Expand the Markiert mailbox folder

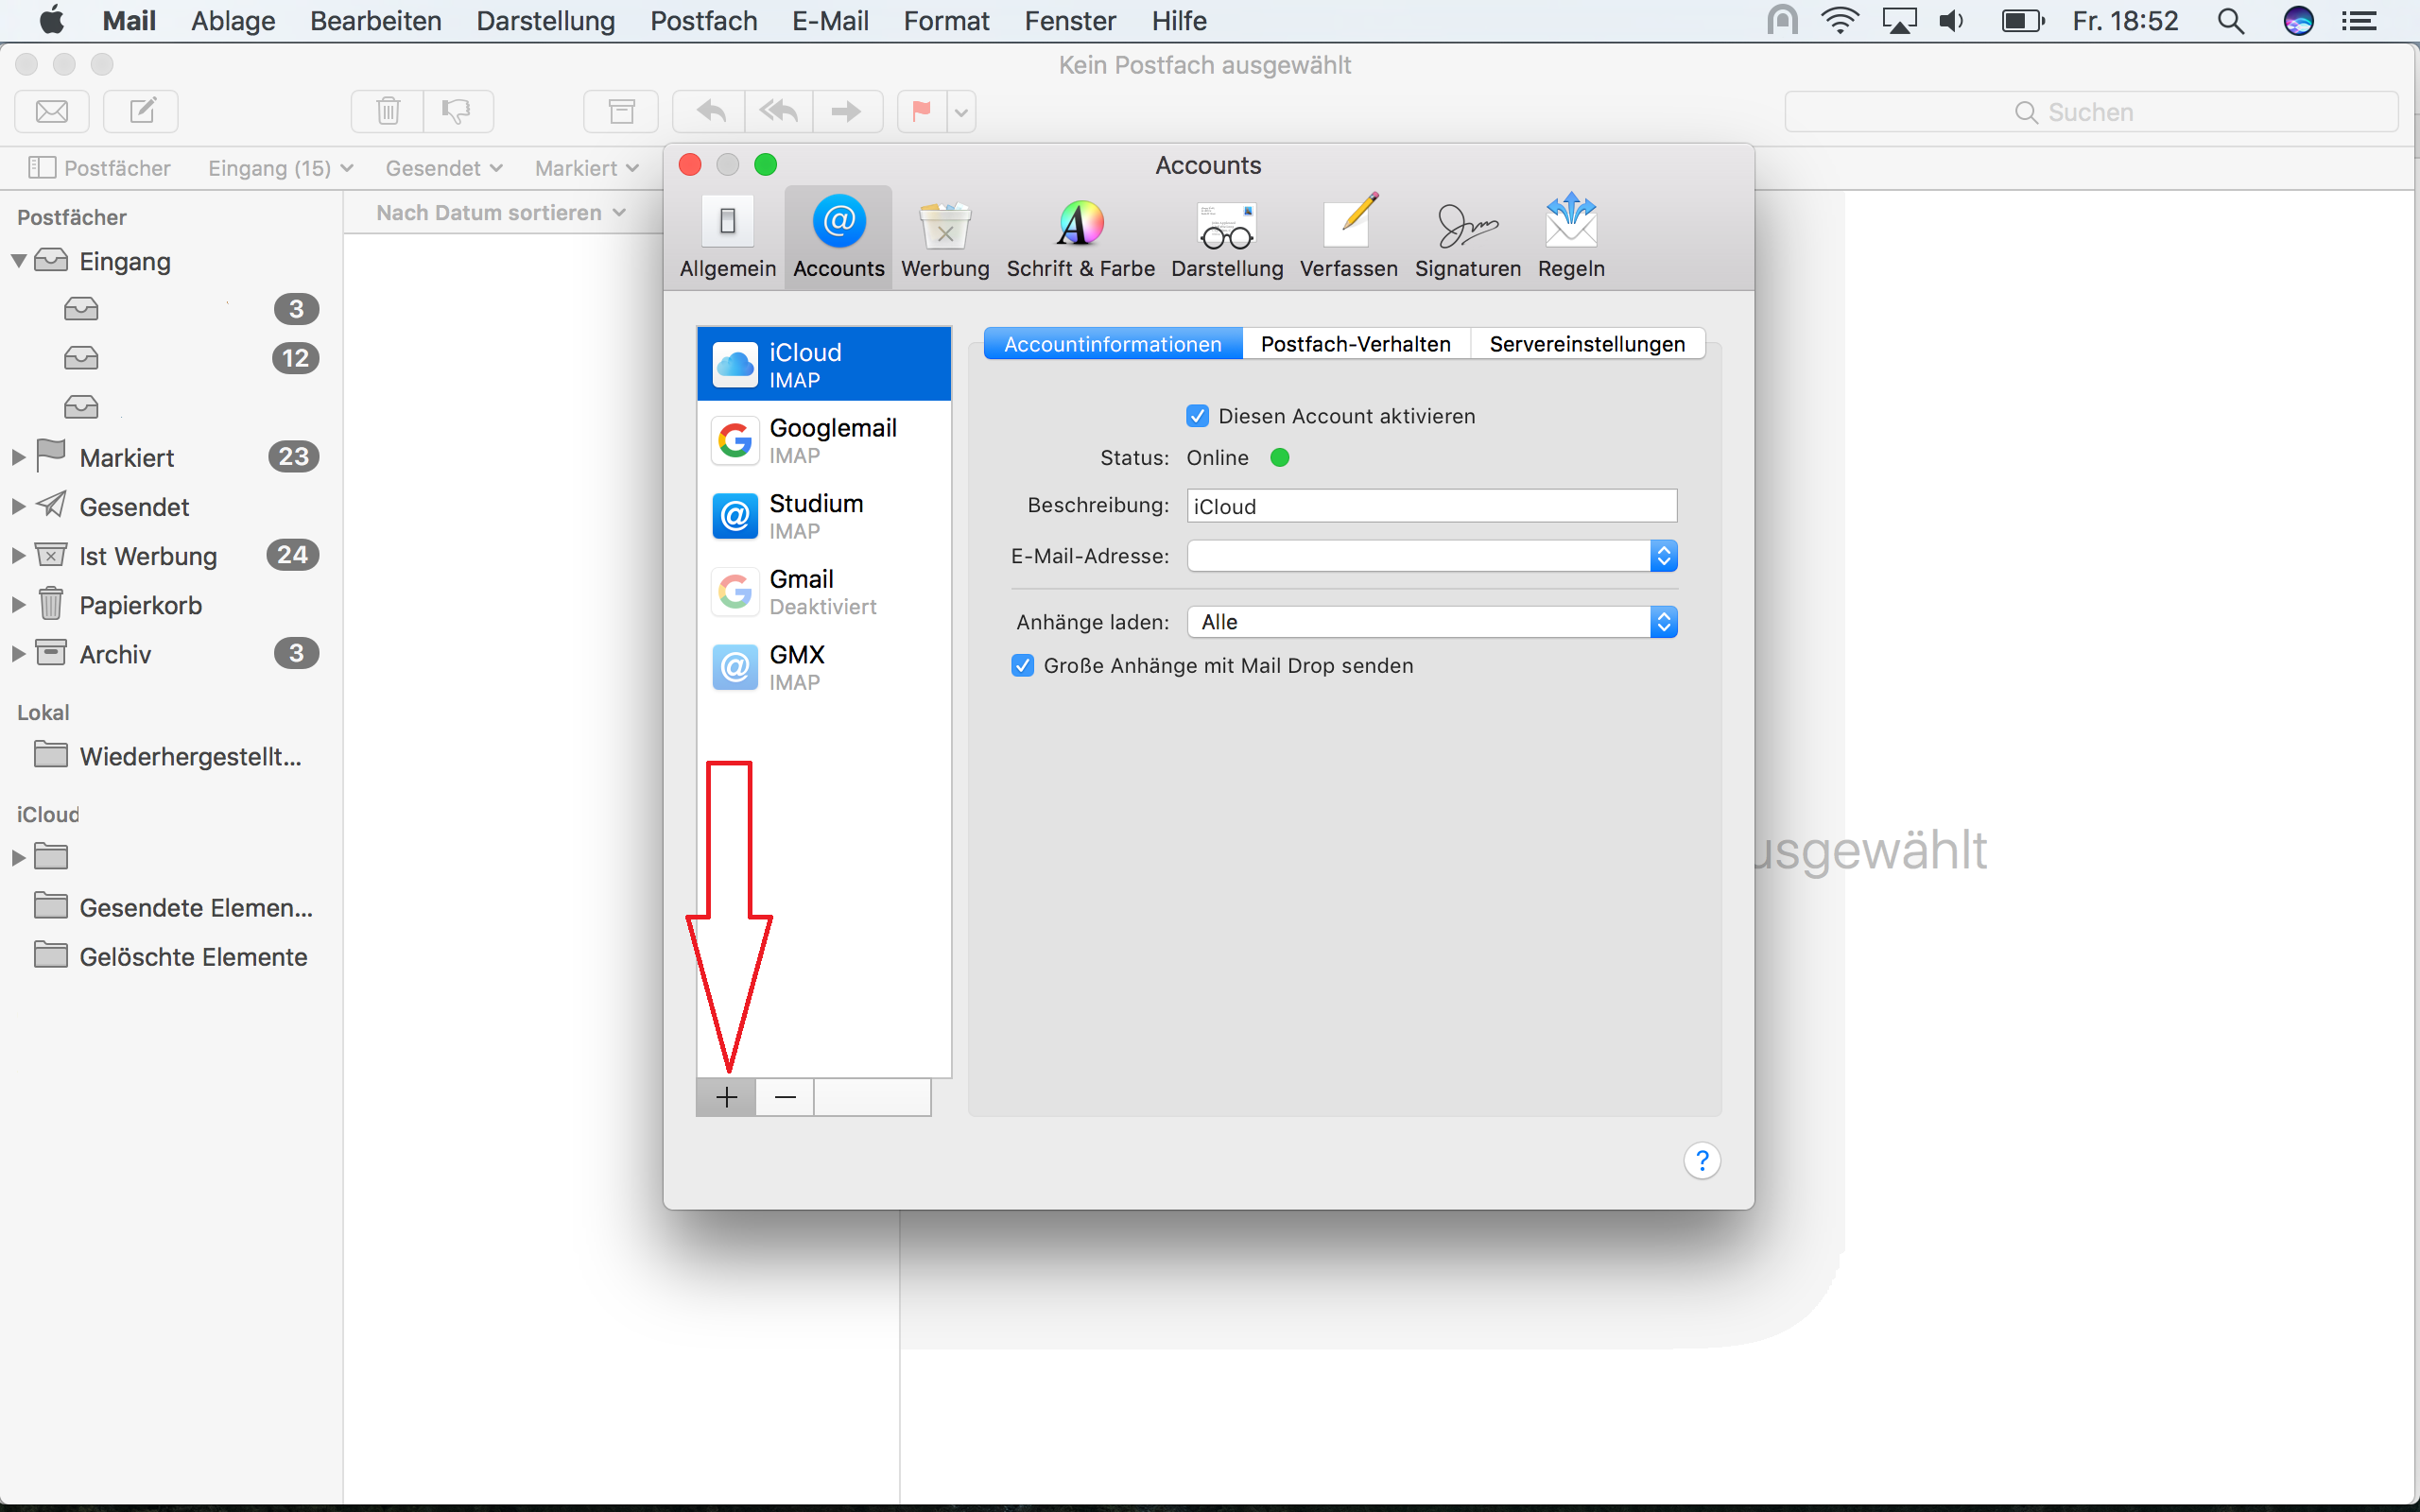tap(18, 458)
